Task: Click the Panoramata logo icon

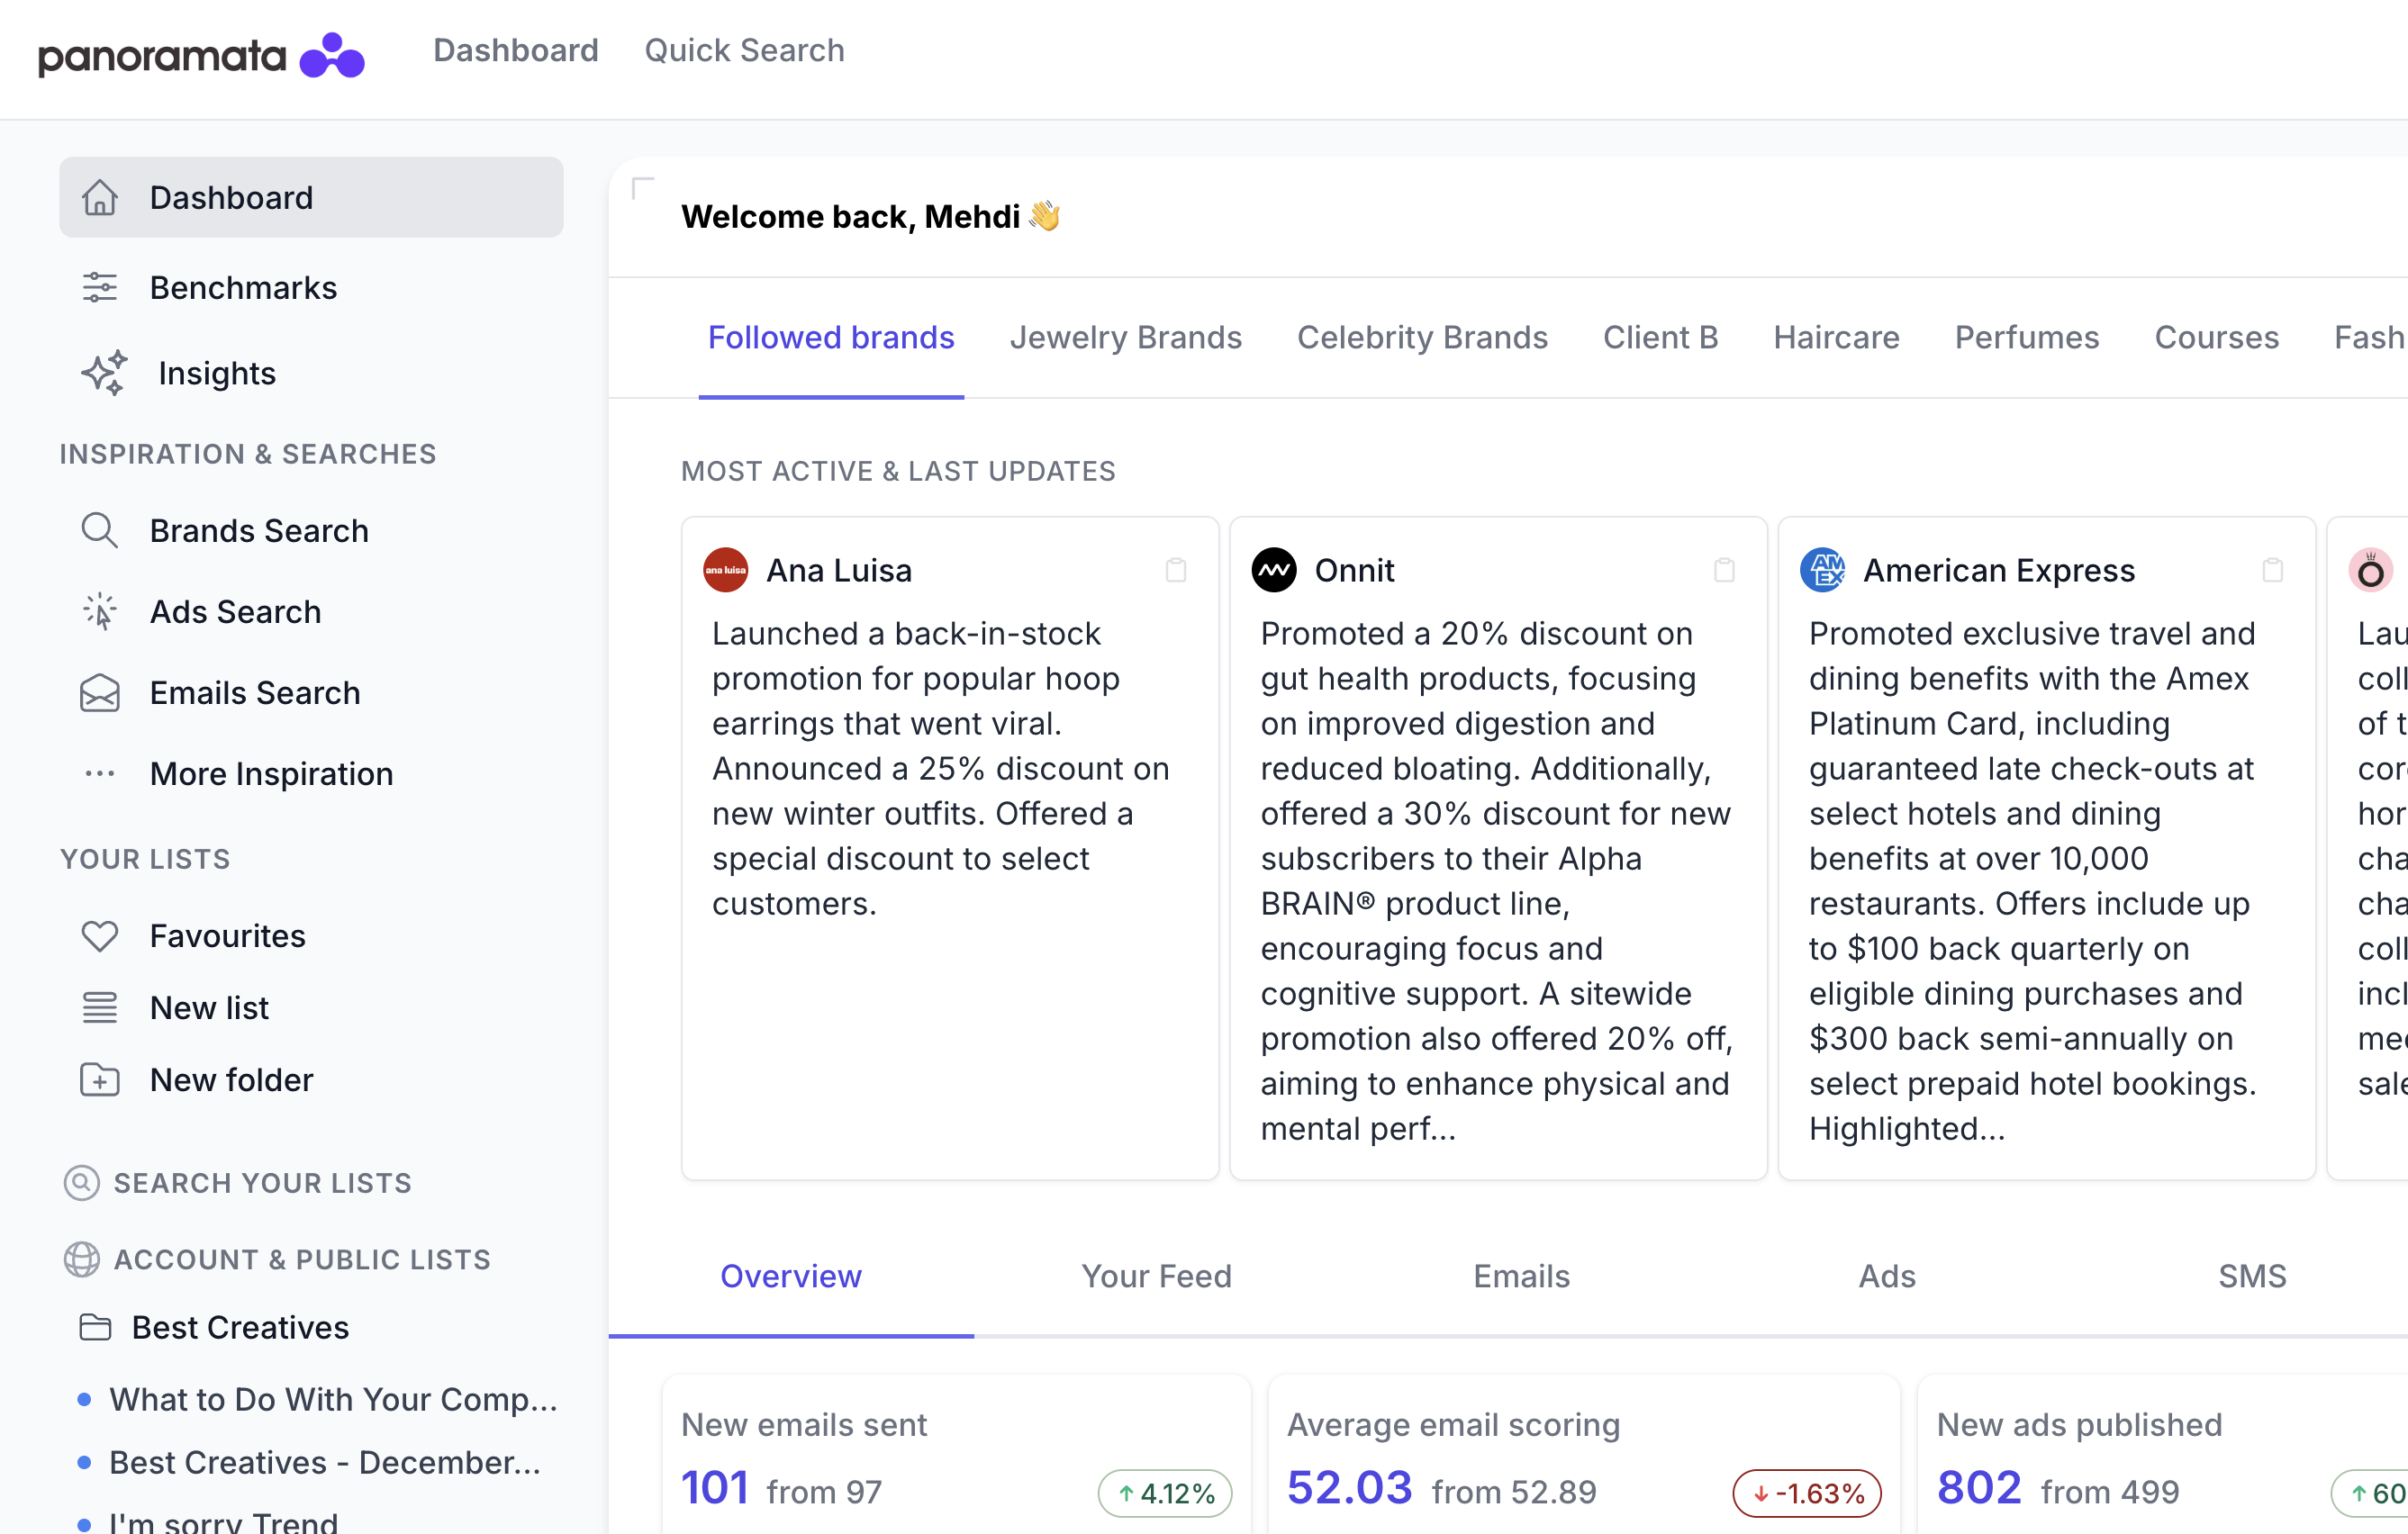Action: (332, 55)
